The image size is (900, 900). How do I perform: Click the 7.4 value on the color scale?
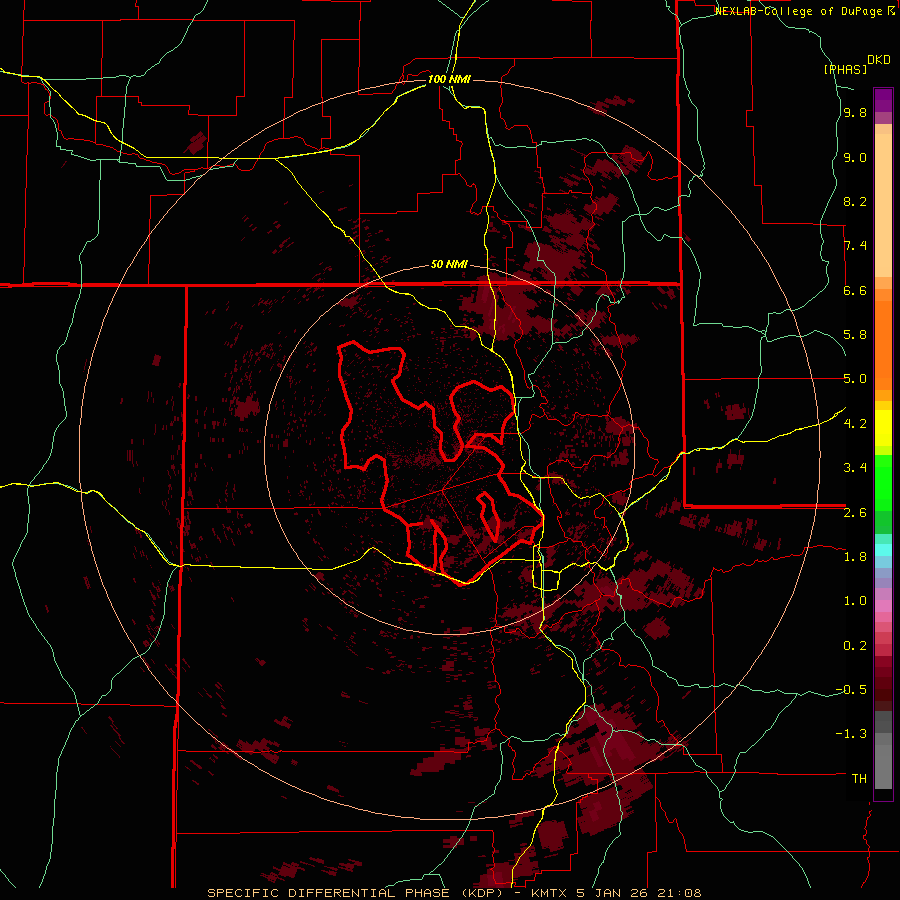click(855, 246)
